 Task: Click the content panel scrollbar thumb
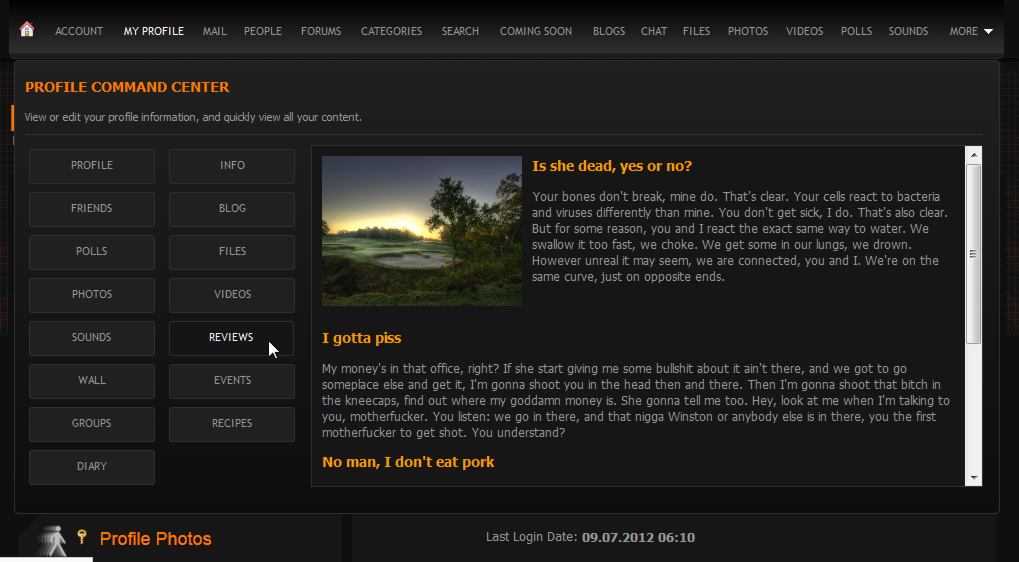[973, 254]
